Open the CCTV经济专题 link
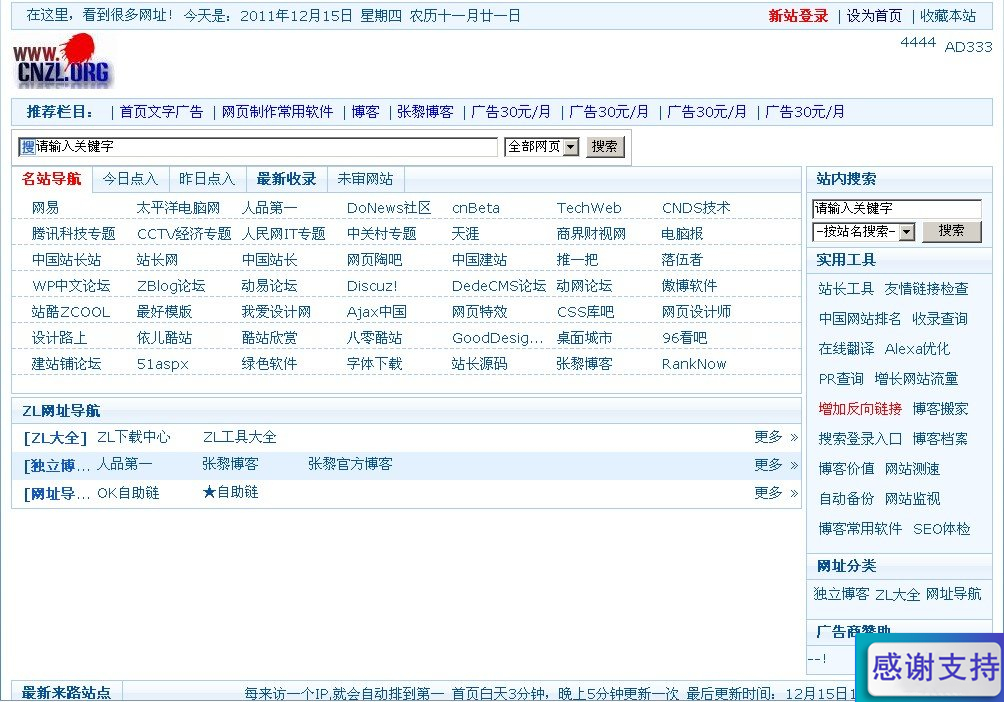 pos(184,234)
